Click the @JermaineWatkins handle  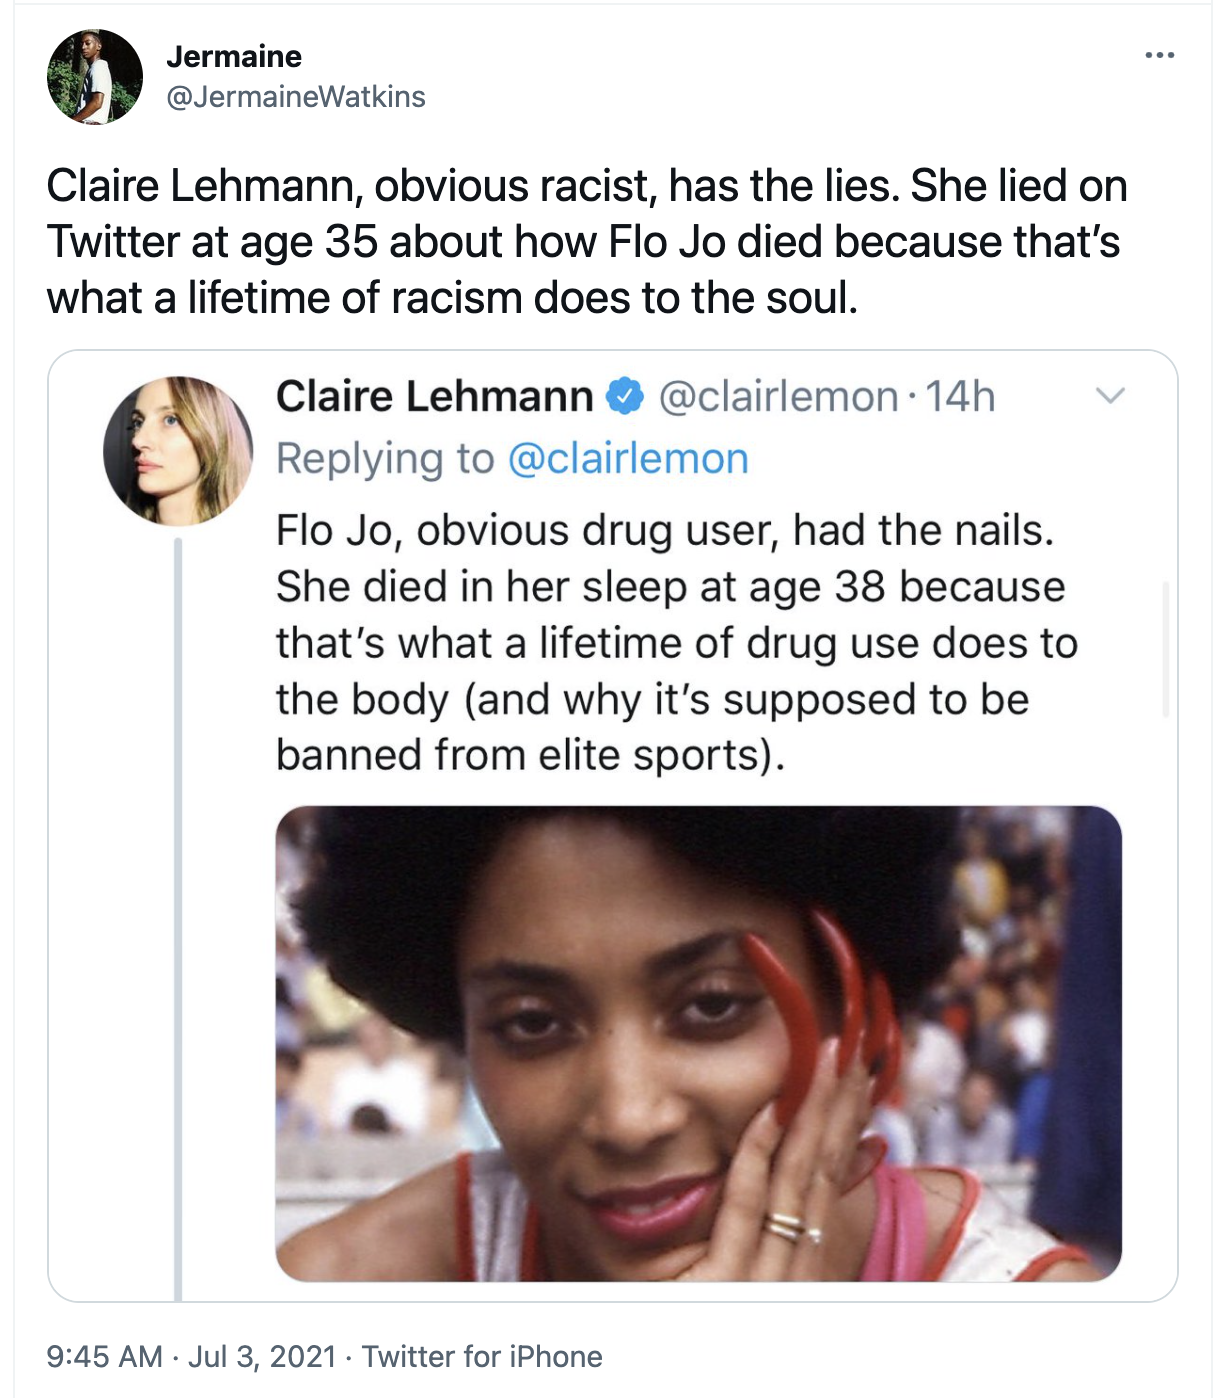tap(295, 98)
